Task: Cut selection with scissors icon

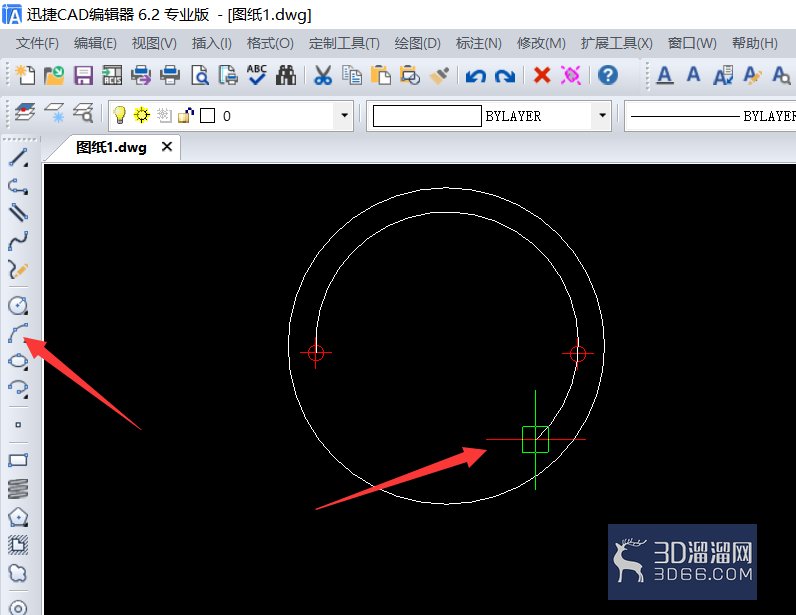Action: click(x=322, y=75)
